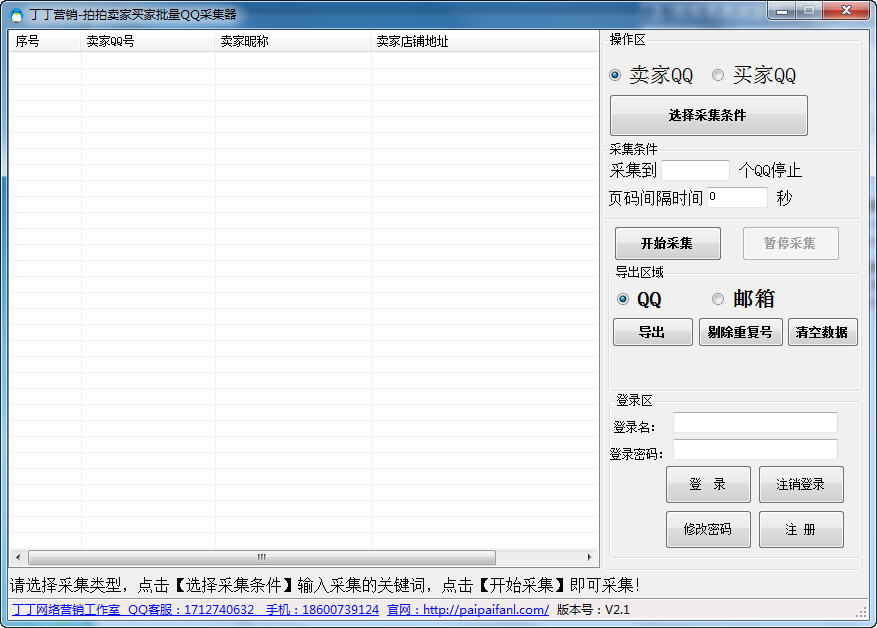
Task: Open the 丁丁网络营销工作室 contact link
Action: pyautogui.click(x=195, y=610)
